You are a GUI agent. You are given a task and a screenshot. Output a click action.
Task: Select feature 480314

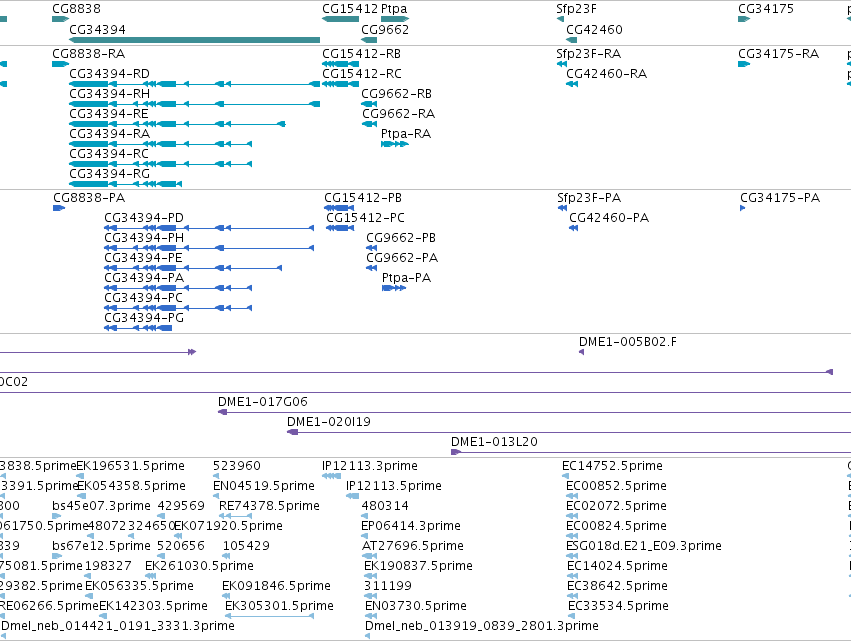tap(385, 506)
